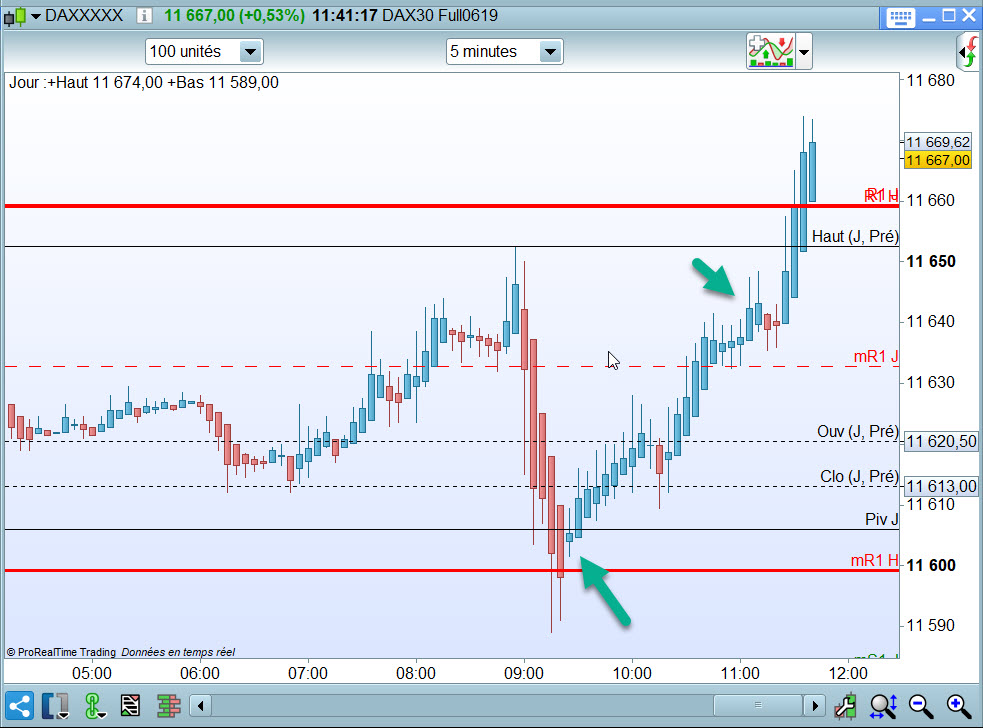The height and width of the screenshot is (728, 983).
Task: Click the green link group icon
Action: [x=93, y=706]
